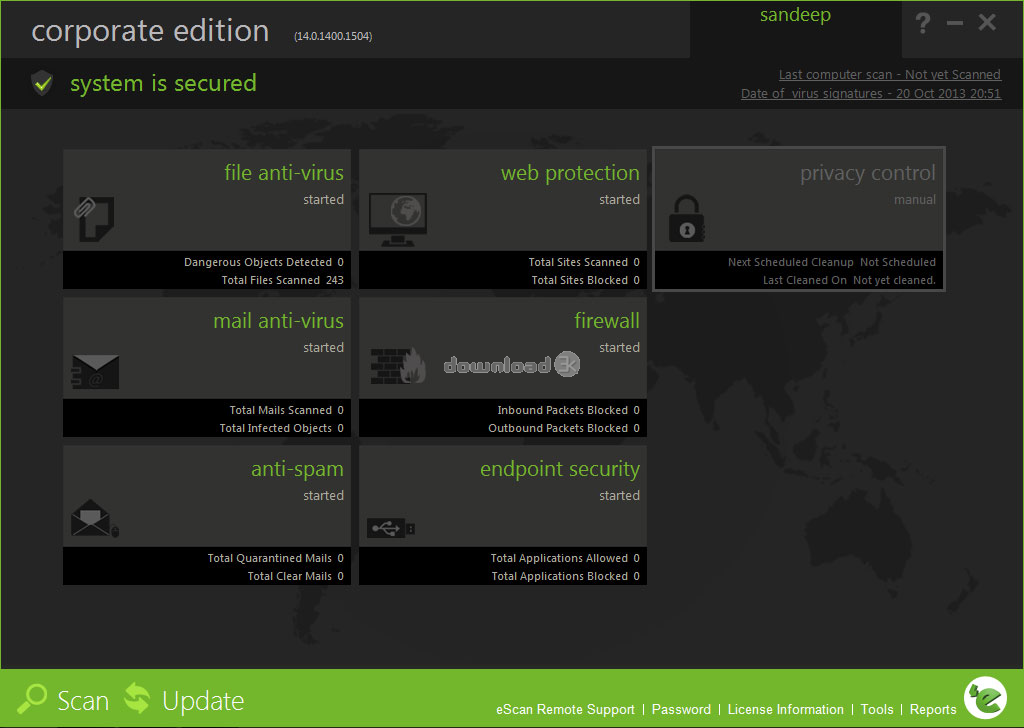Open eScan Remote Support
This screenshot has width=1024, height=728.
click(565, 709)
